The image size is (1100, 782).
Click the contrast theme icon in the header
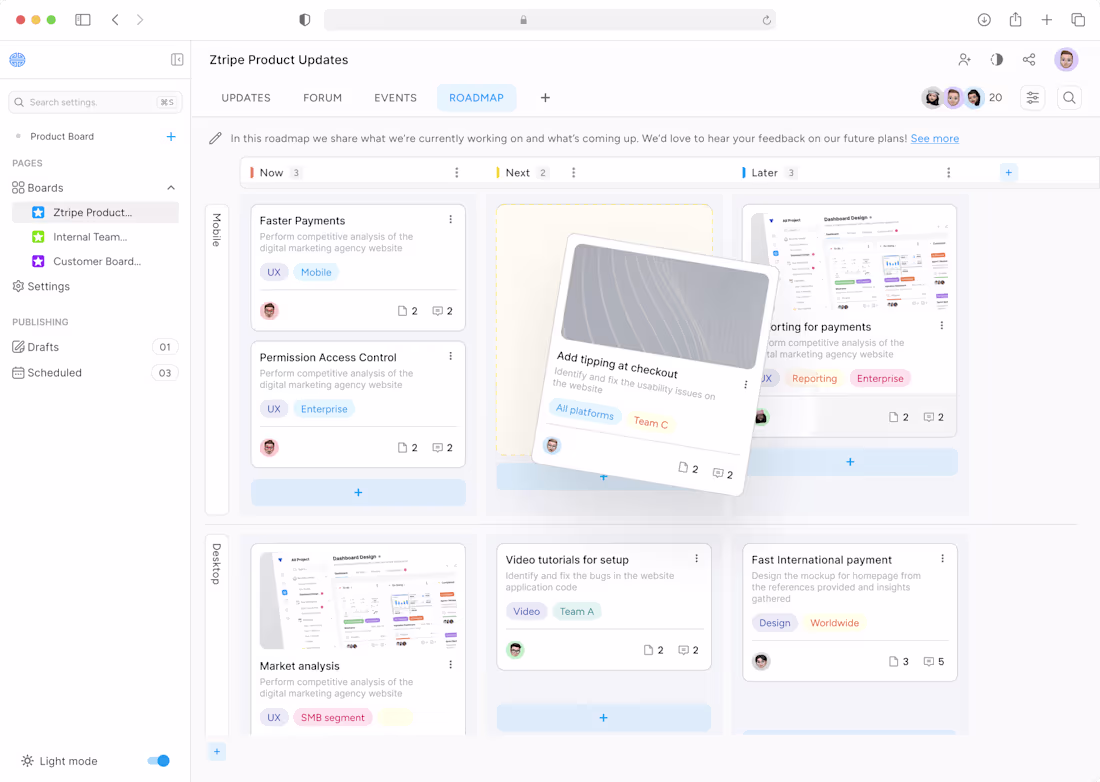996,59
